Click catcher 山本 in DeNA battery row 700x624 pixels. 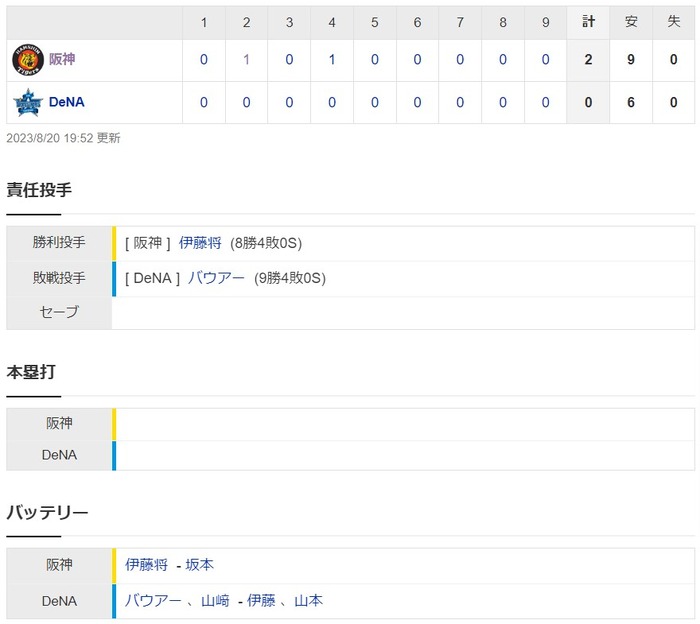(x=309, y=601)
